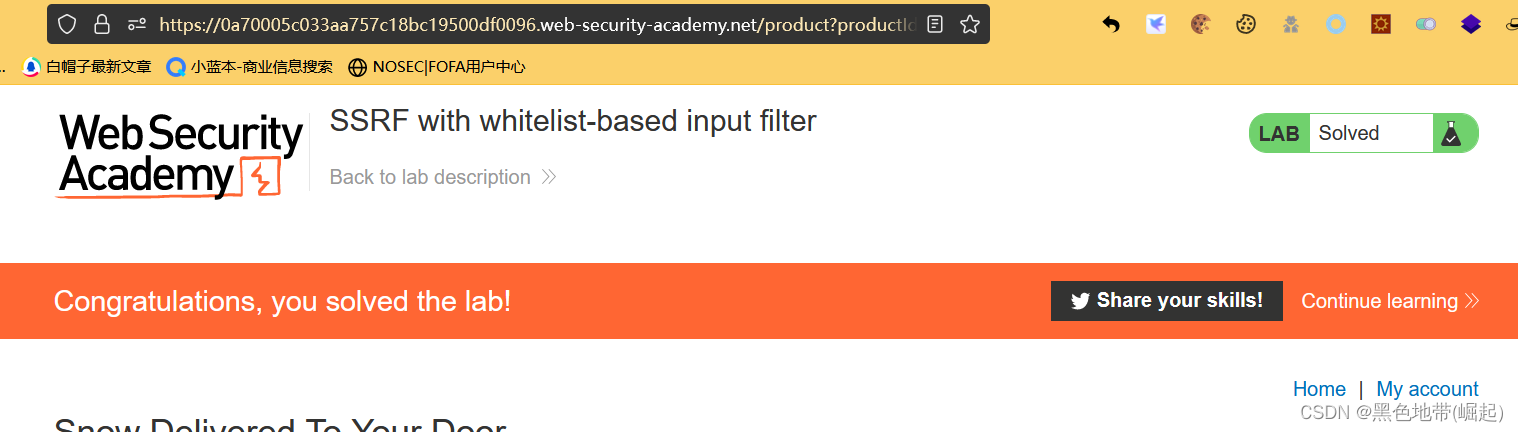Screen dimensions: 1518x432
Task: Click the site security padlock icon
Action: click(x=101, y=24)
